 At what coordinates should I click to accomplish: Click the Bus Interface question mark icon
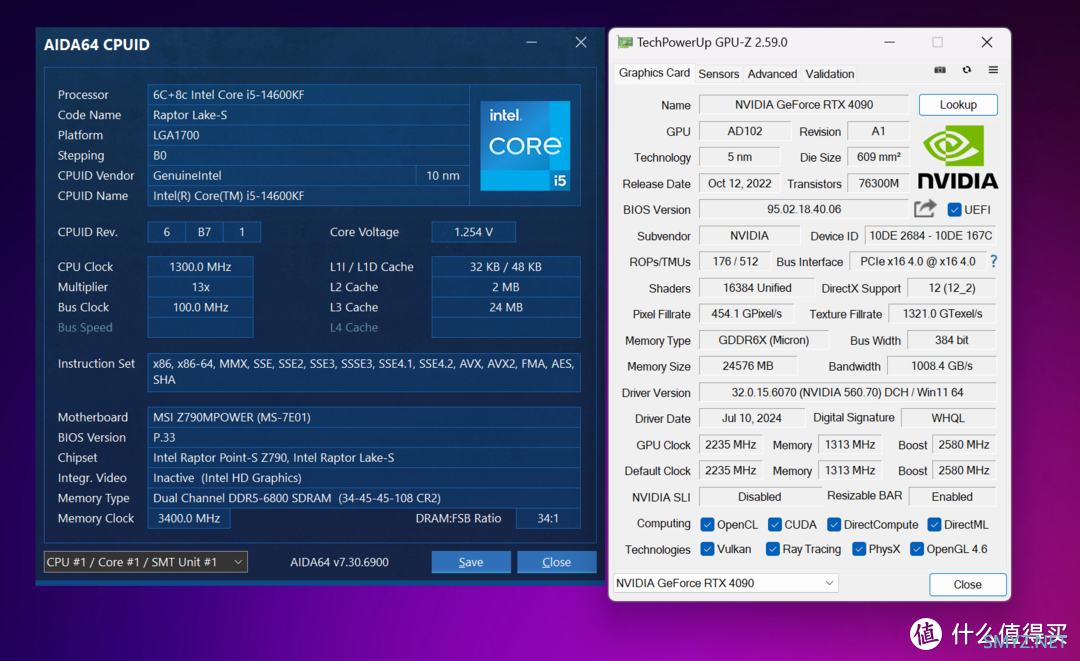[993, 262]
